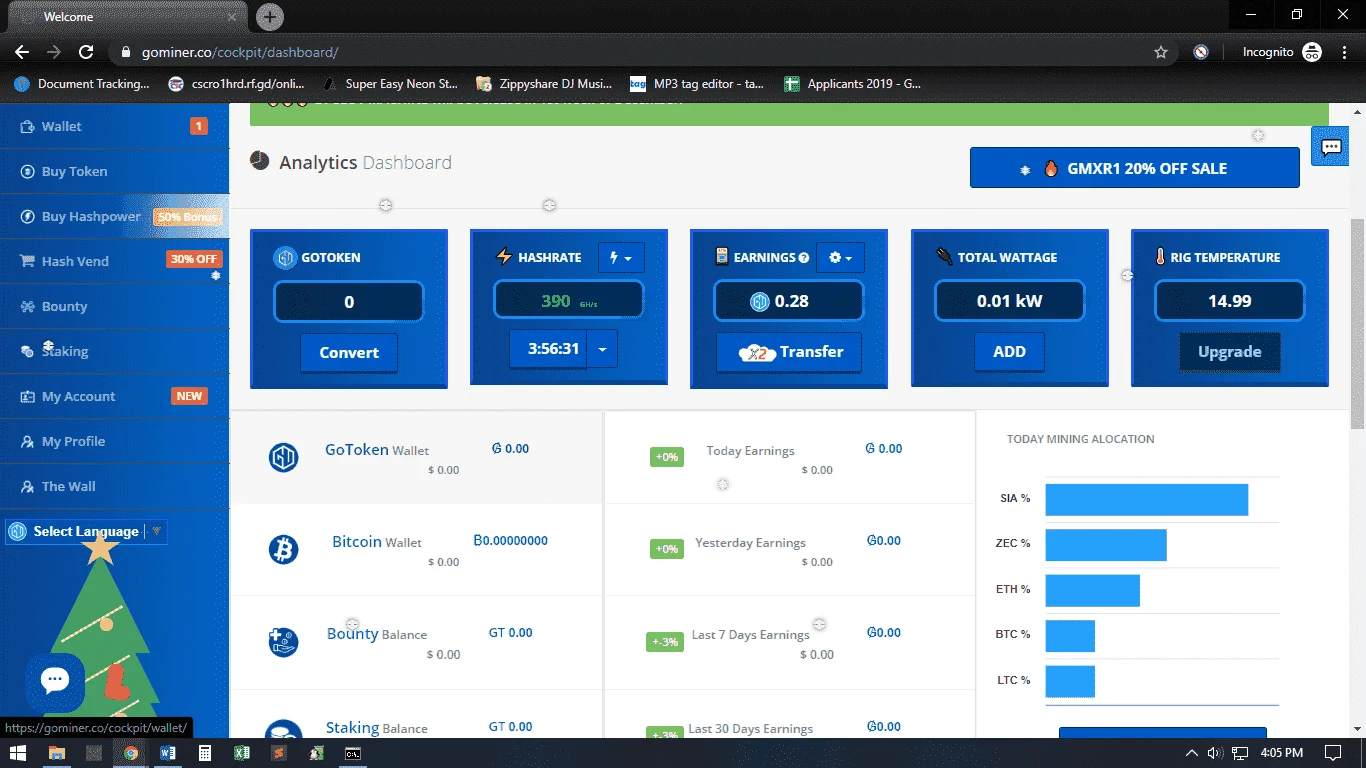This screenshot has height=768, width=1366.
Task: Click the BTC % allocation bar
Action: [1070, 636]
